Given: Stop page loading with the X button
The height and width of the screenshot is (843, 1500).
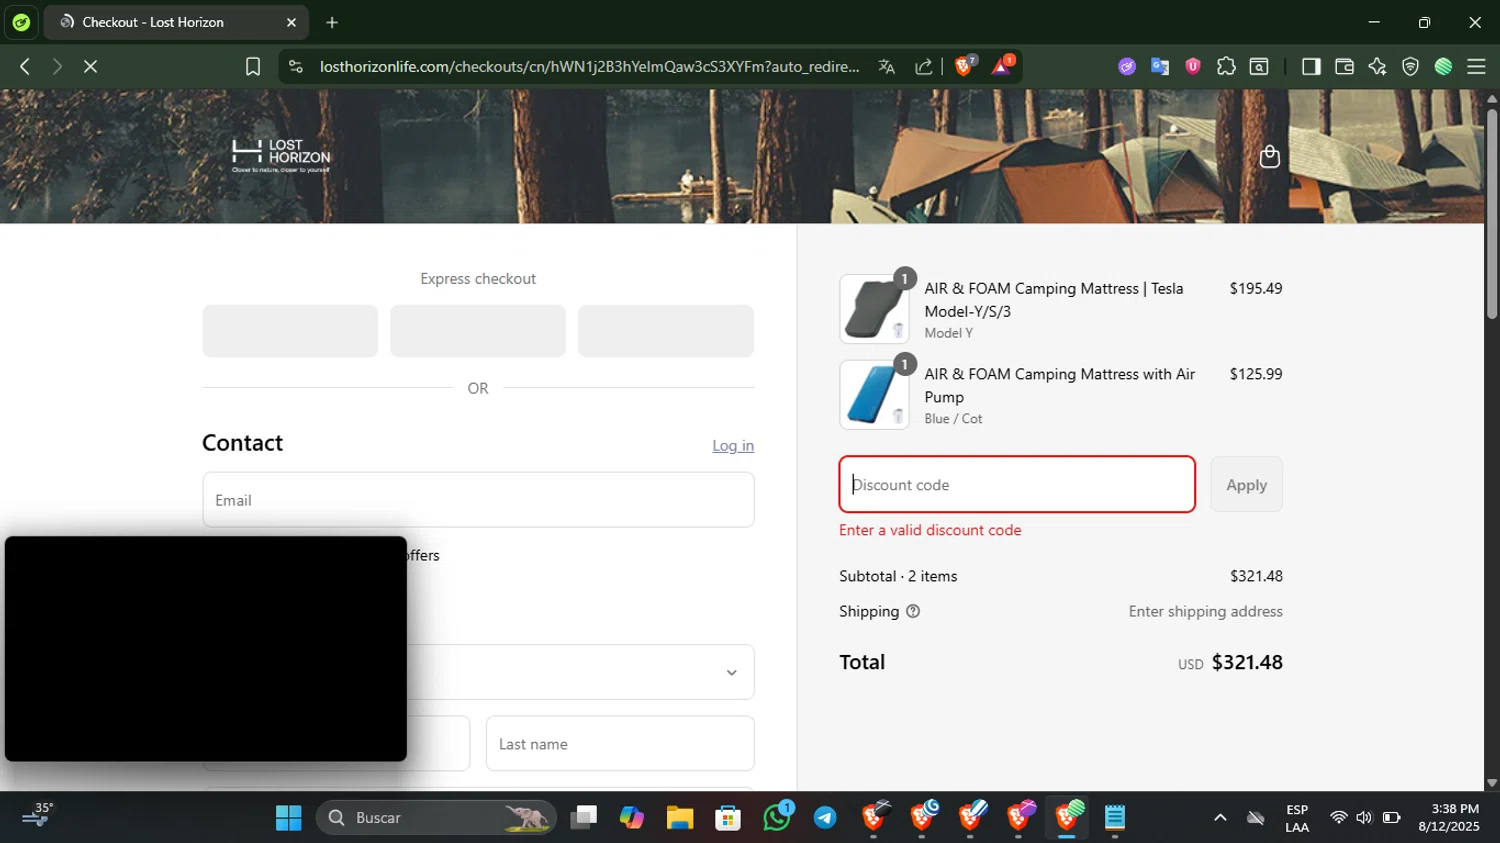Looking at the screenshot, I should tap(90, 66).
